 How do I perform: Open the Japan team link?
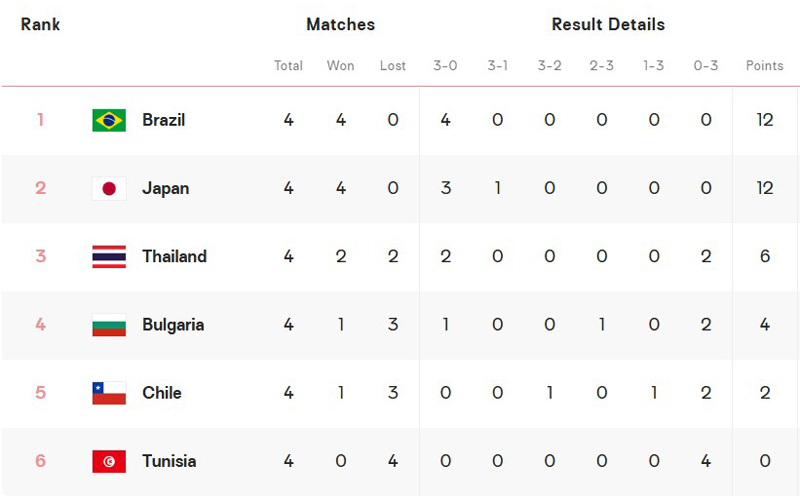(165, 188)
